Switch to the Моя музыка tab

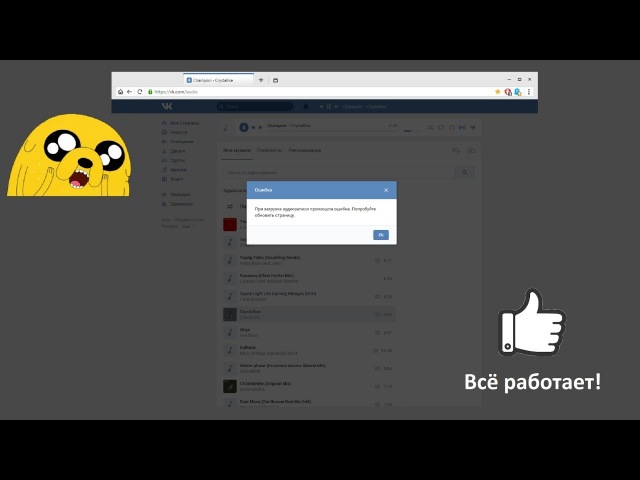(x=237, y=151)
